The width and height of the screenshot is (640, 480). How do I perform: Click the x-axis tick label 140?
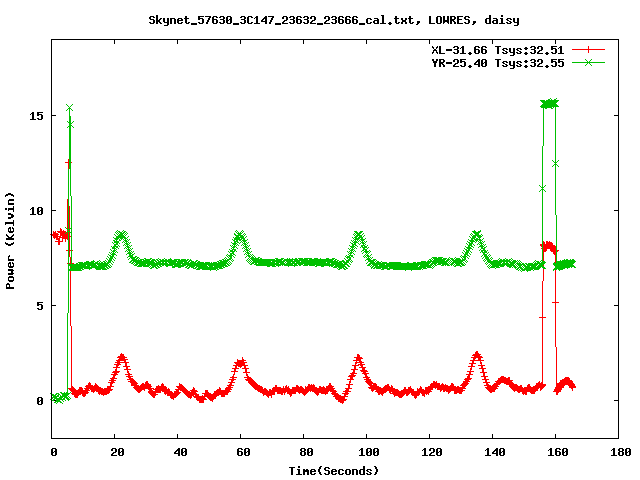(494, 452)
